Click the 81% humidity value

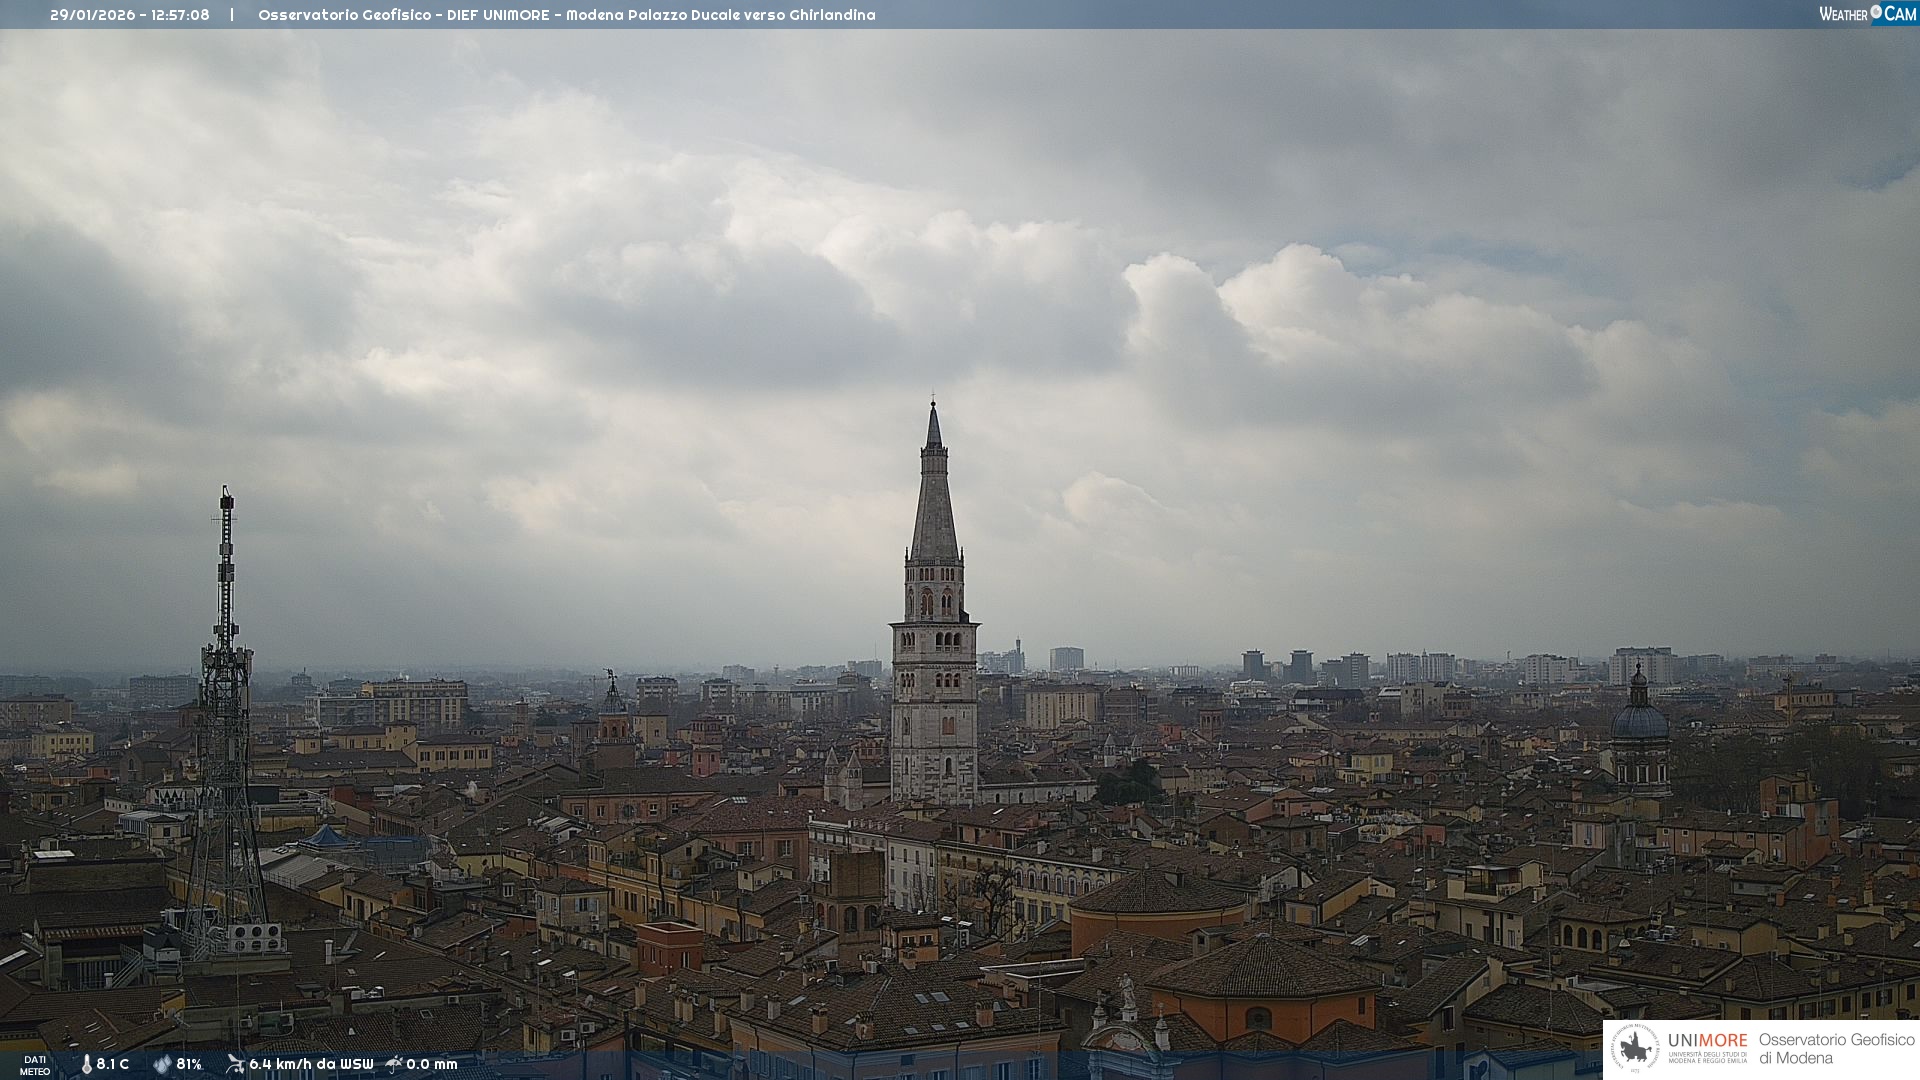click(189, 1065)
